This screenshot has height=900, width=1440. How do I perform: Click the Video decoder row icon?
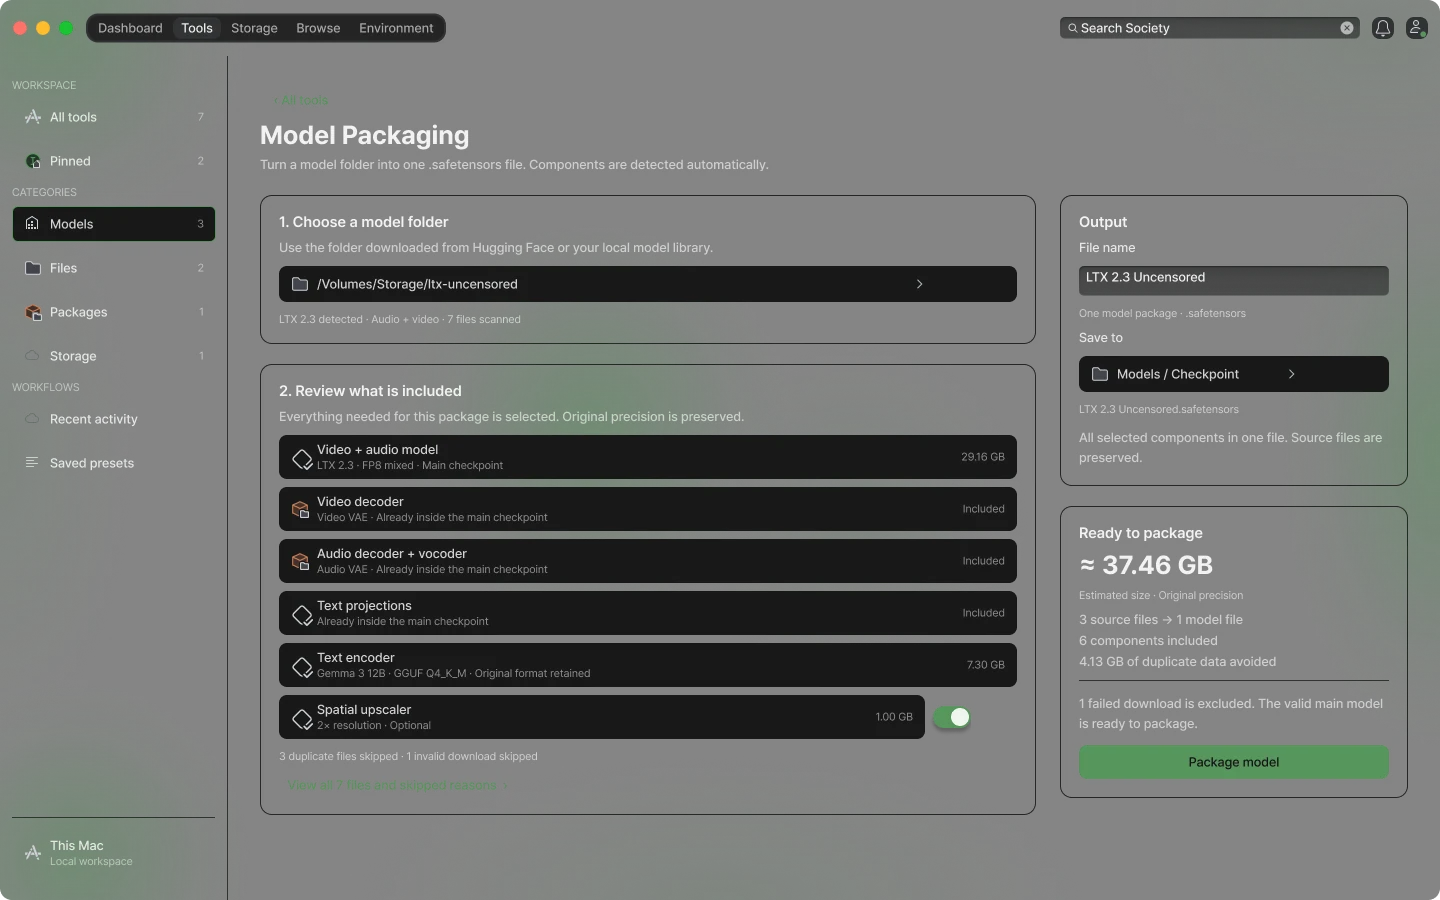[300, 509]
